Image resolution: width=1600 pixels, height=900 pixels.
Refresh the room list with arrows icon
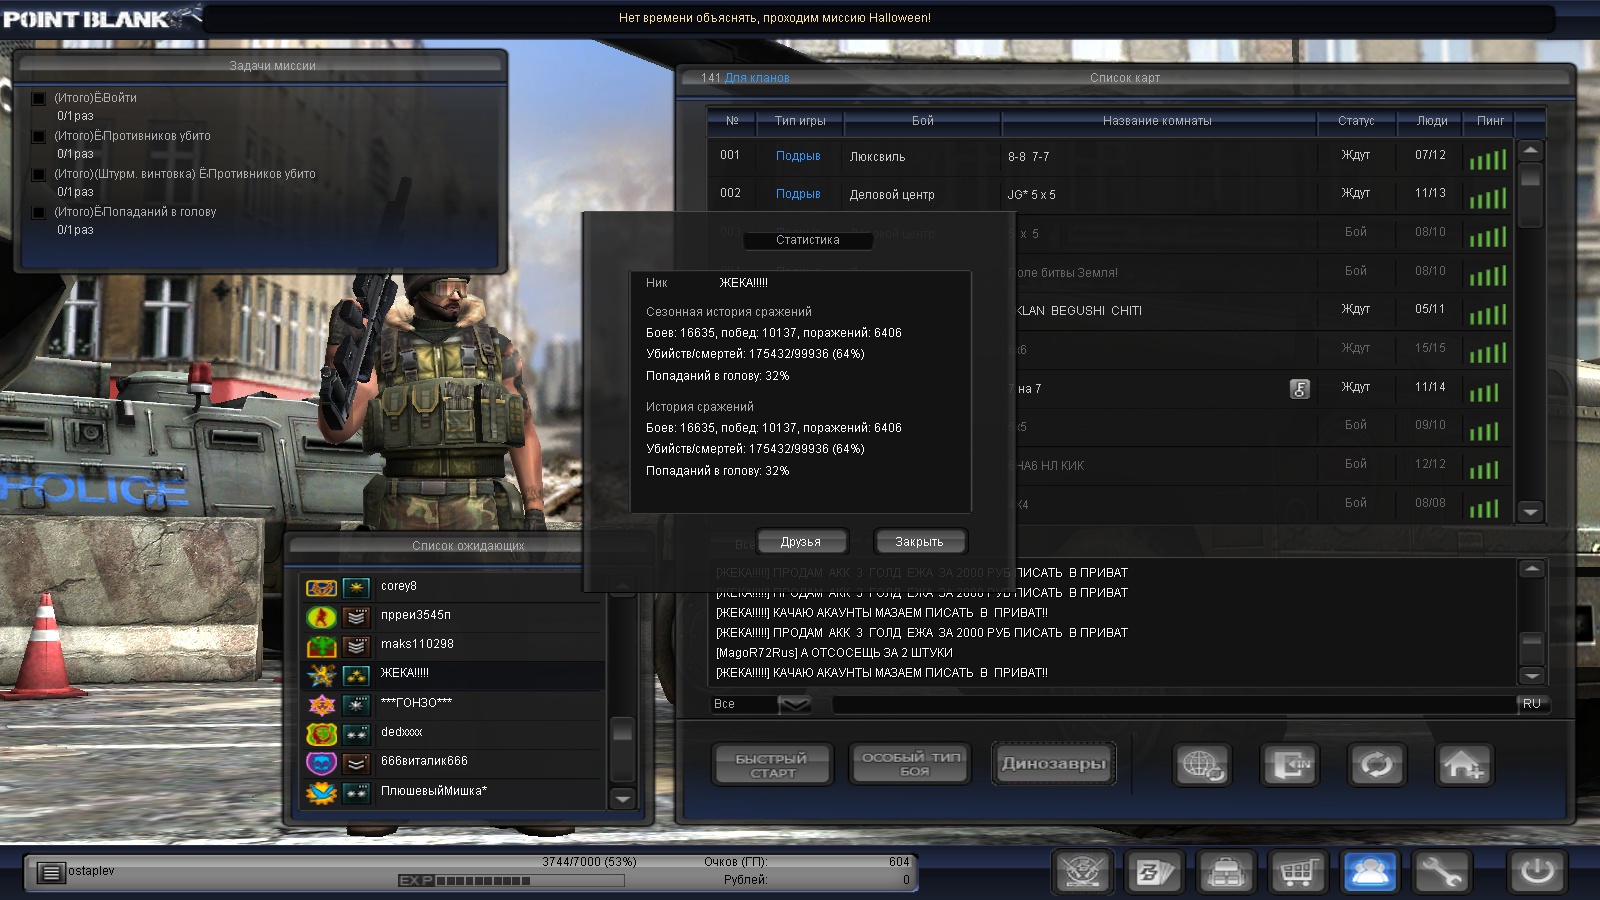pos(1377,765)
